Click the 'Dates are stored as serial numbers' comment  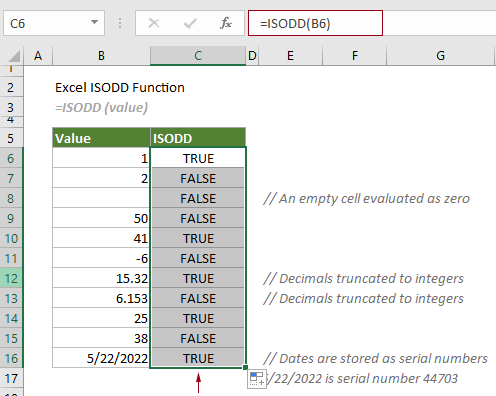375,358
